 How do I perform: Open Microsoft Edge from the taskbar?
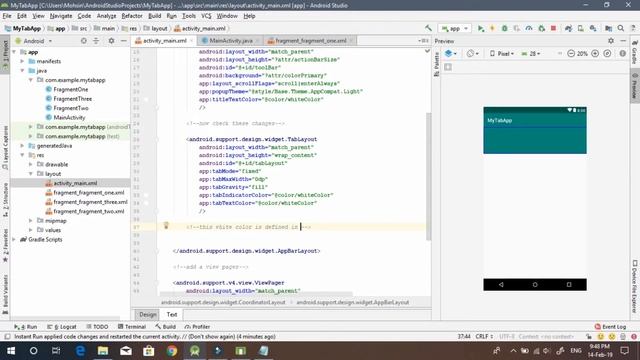(x=80, y=351)
